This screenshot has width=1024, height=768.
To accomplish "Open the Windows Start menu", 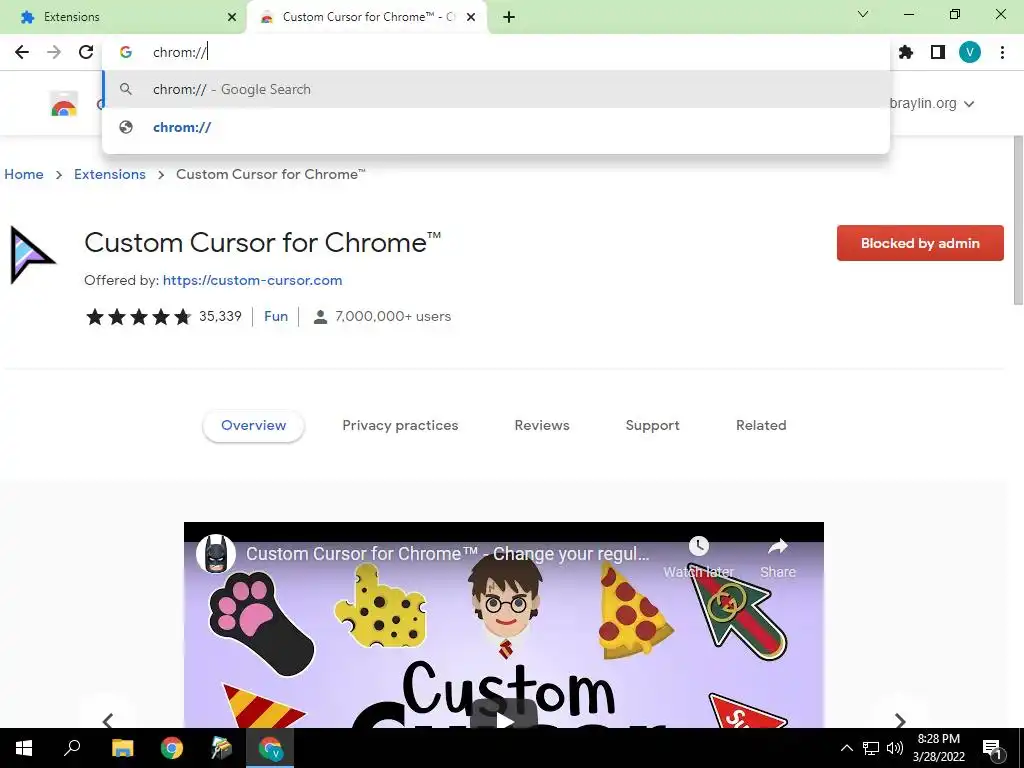I will tap(24, 748).
